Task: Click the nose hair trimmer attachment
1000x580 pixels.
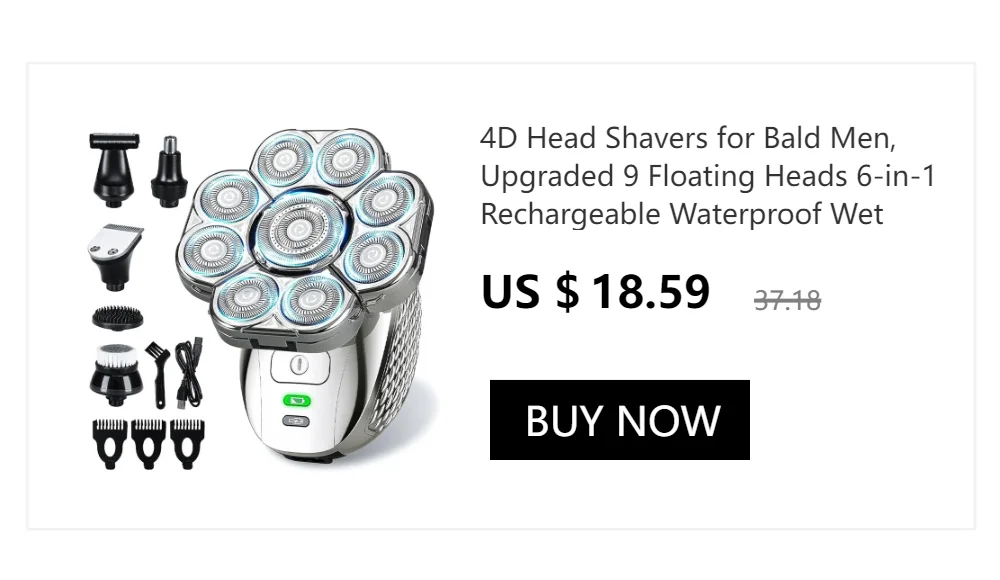Action: click(x=169, y=171)
